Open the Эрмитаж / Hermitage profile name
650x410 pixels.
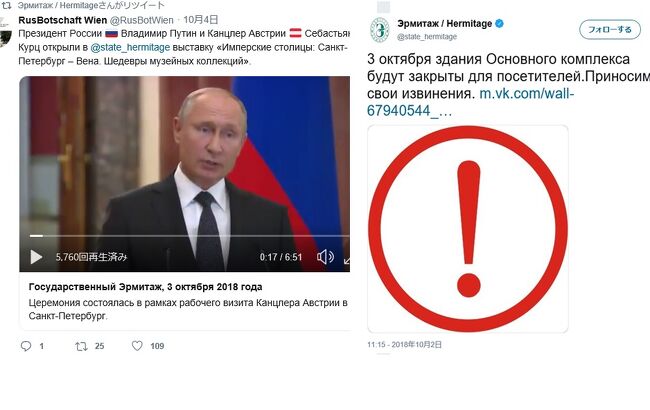tap(444, 24)
